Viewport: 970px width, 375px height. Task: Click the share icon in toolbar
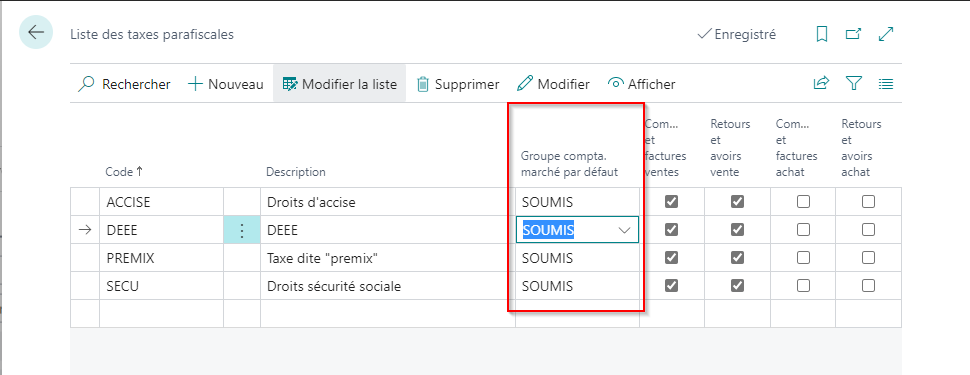click(821, 84)
